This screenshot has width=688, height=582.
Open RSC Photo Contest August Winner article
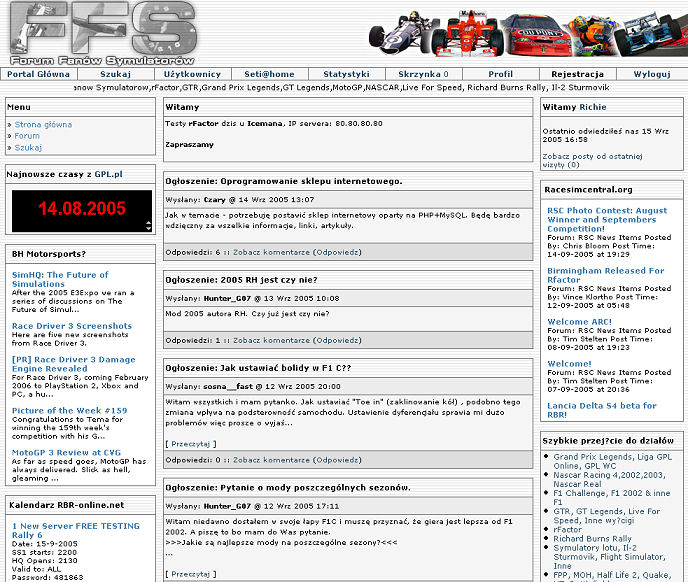tap(607, 219)
